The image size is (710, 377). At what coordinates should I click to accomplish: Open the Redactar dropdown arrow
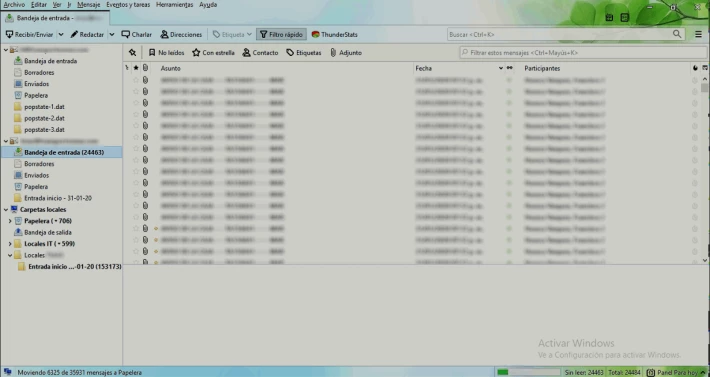pyautogui.click(x=111, y=34)
